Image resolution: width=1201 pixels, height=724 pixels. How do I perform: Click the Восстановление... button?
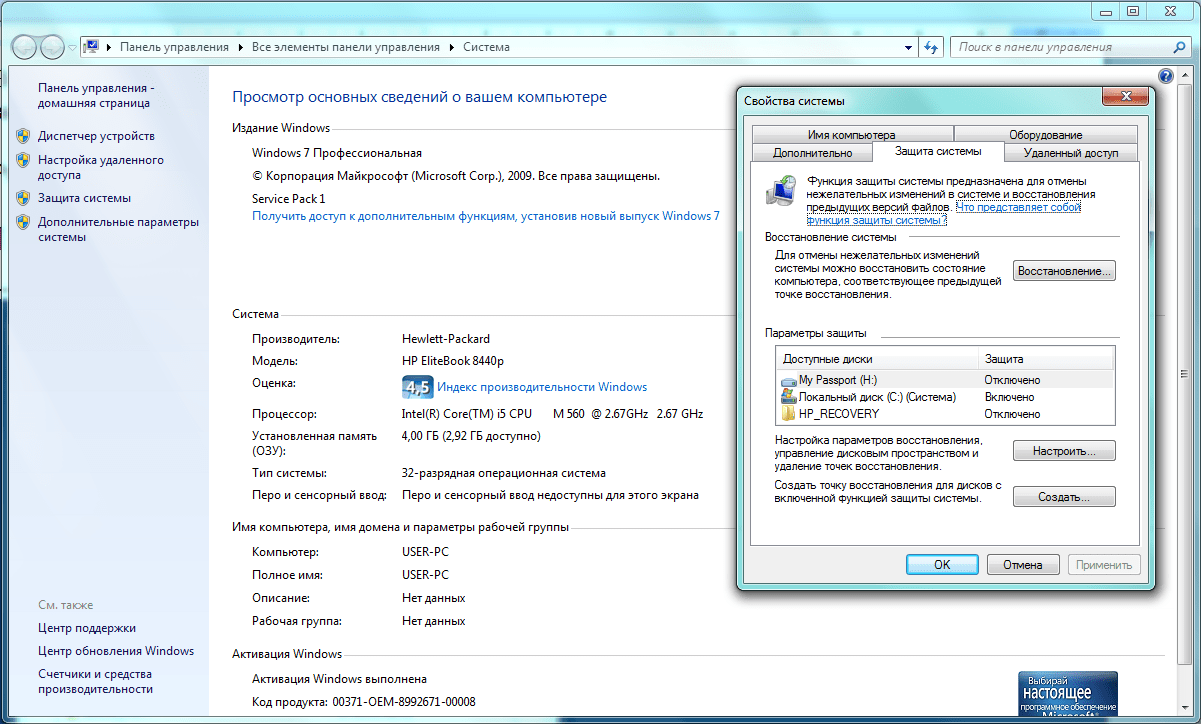click(1064, 271)
